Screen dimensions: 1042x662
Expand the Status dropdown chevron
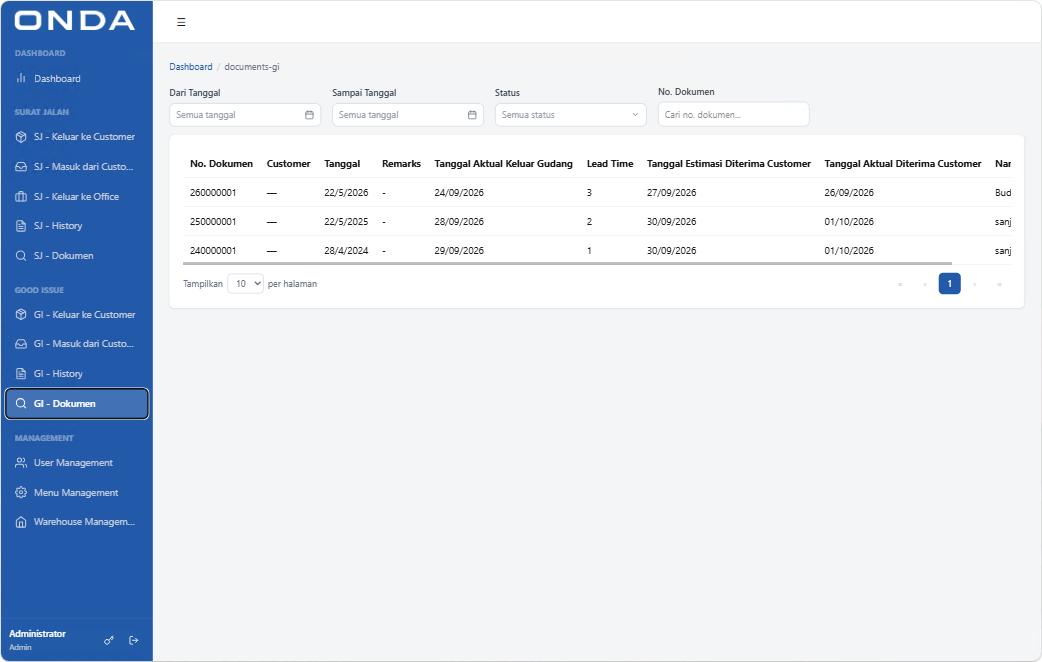pyautogui.click(x=635, y=114)
